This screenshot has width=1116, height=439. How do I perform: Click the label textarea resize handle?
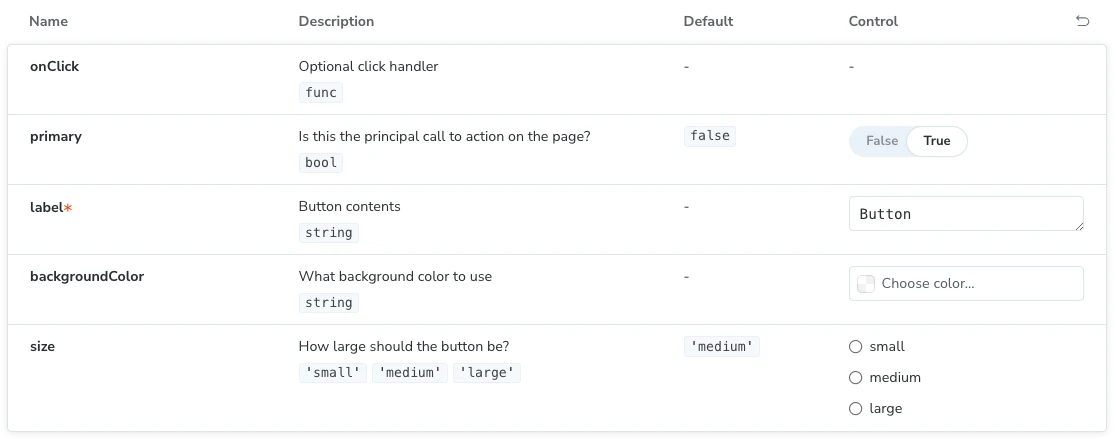point(1079,226)
